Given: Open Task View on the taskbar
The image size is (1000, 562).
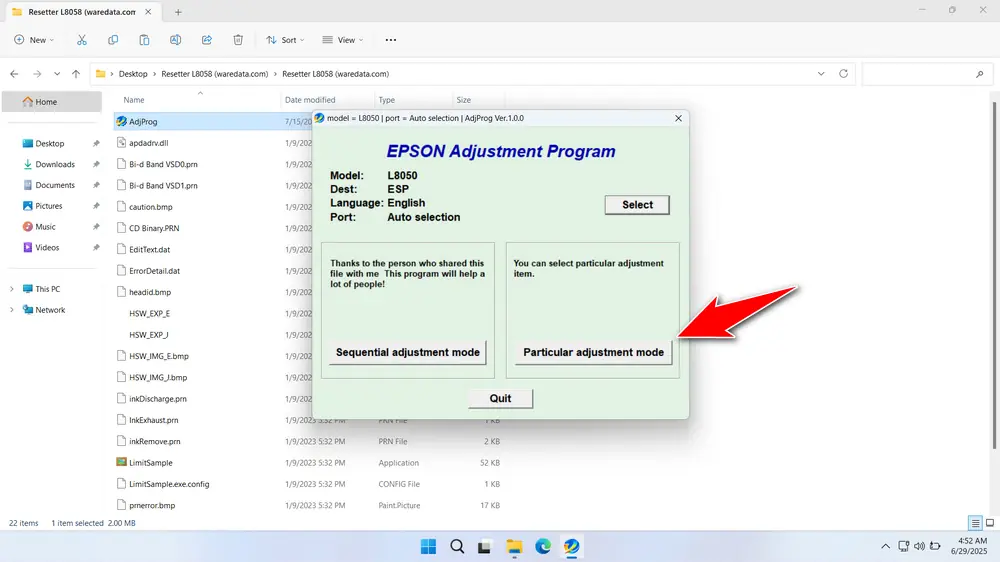Looking at the screenshot, I should click(485, 547).
